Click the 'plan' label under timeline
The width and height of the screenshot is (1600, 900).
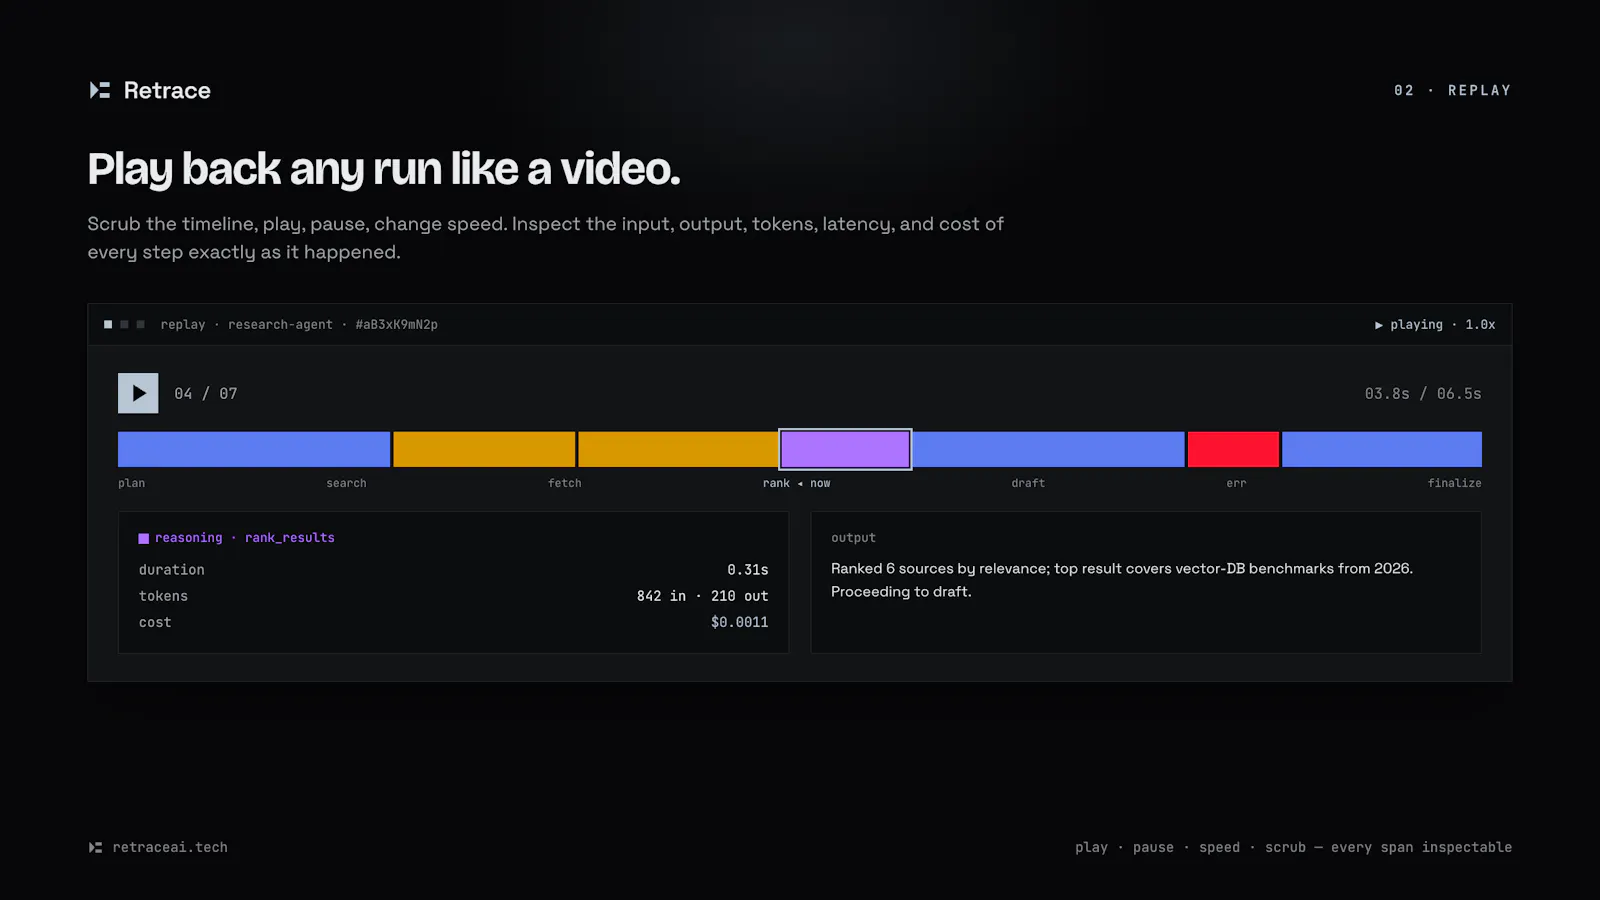click(131, 483)
